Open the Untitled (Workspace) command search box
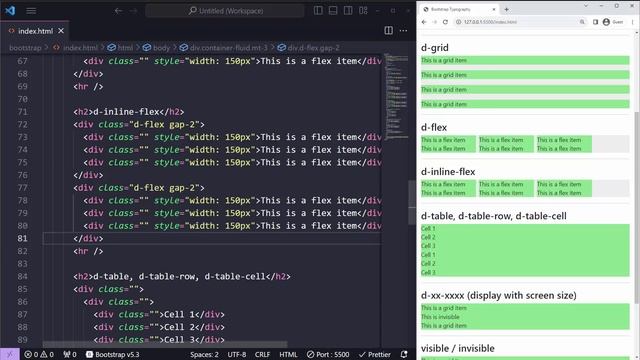Screen dimensions: 640x360 (x=225, y=11)
